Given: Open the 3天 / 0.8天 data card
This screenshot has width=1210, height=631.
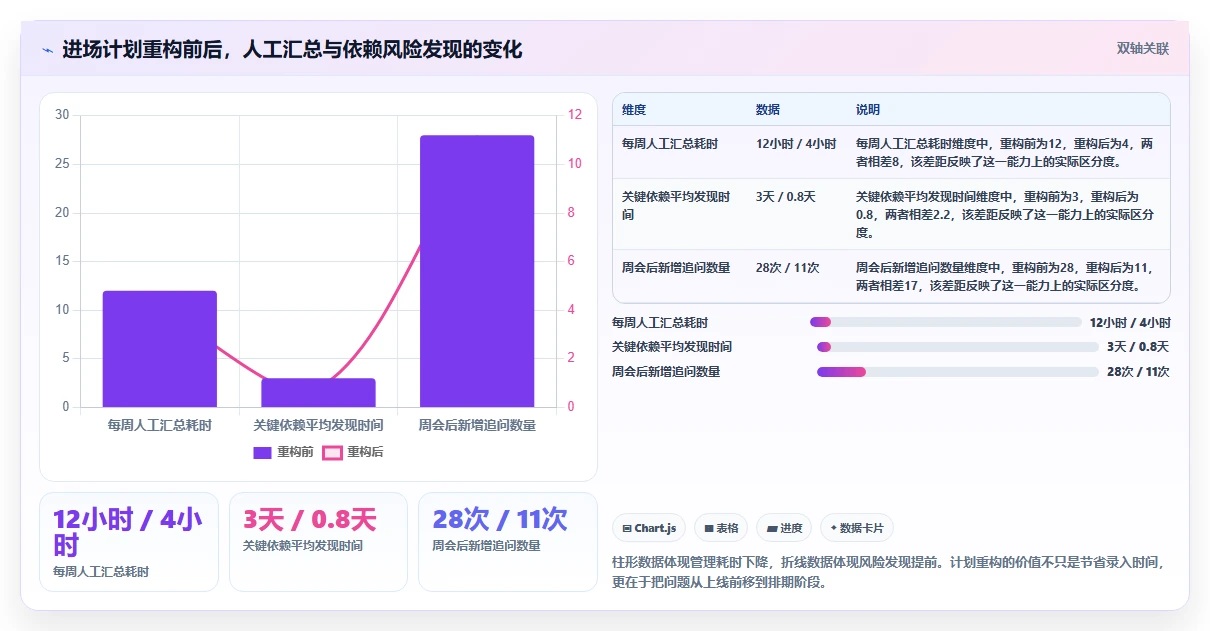Looking at the screenshot, I should pyautogui.click(x=318, y=542).
